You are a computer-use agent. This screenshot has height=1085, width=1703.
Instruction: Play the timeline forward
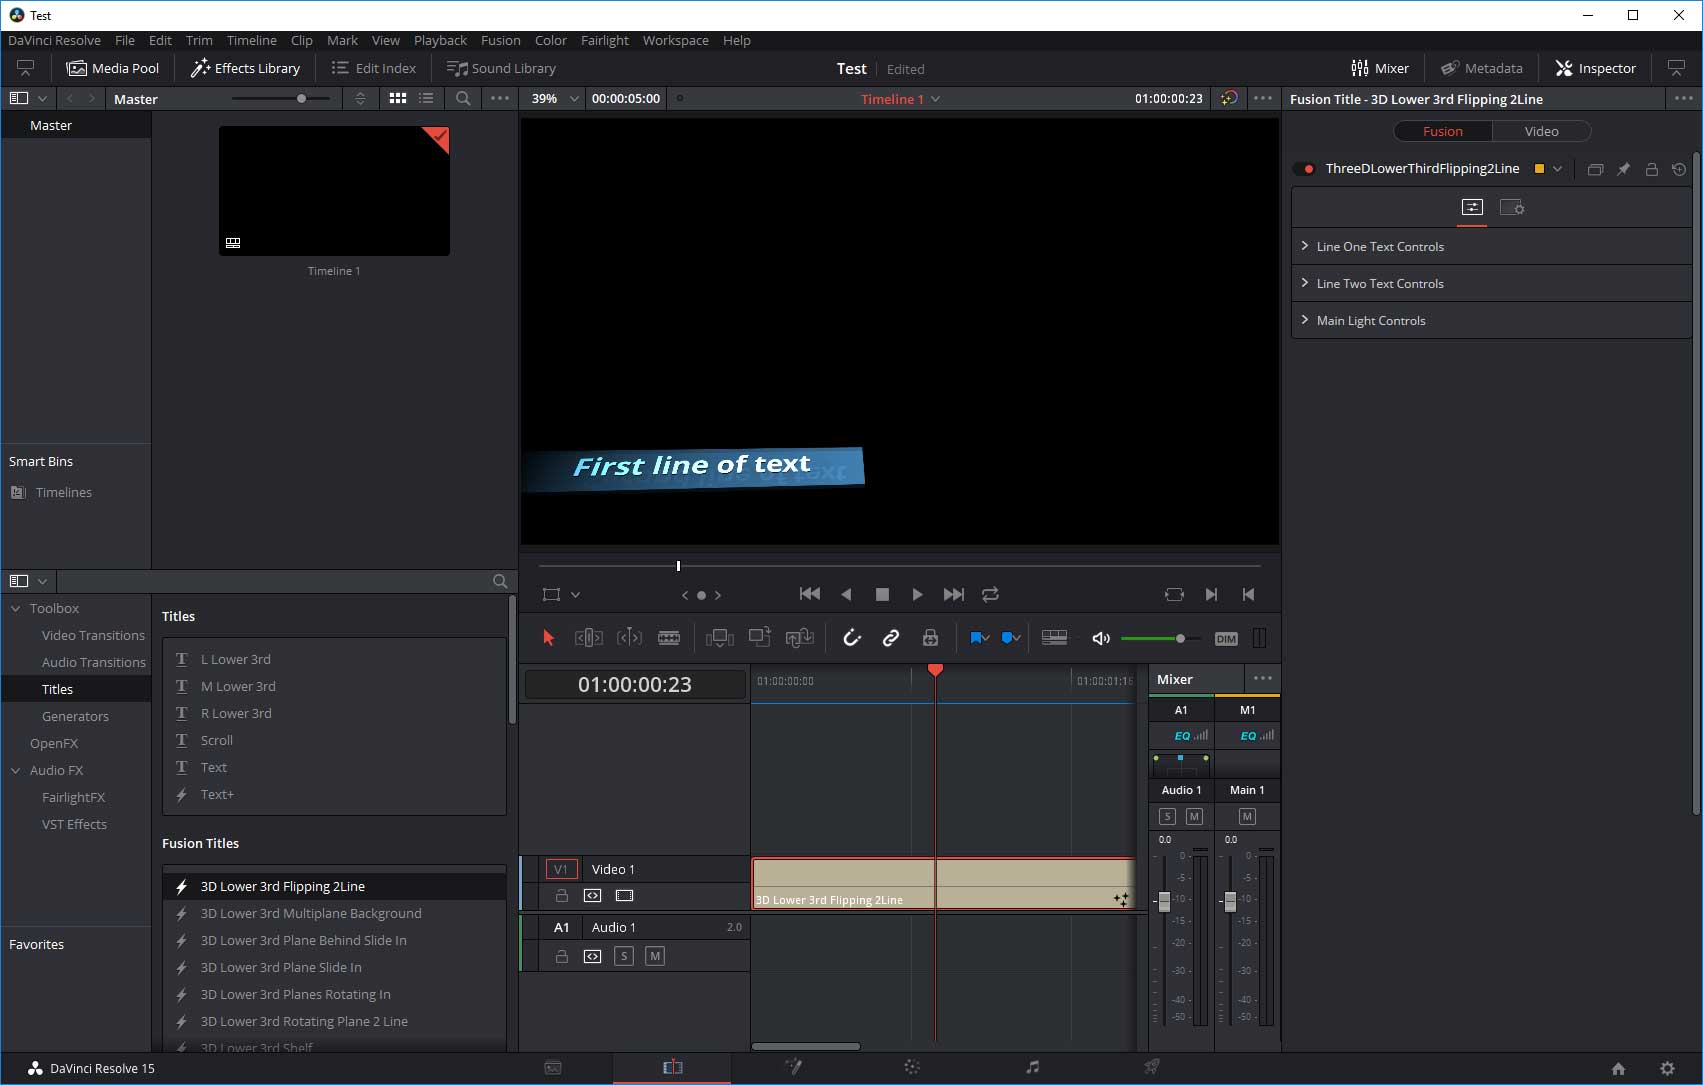pyautogui.click(x=917, y=594)
